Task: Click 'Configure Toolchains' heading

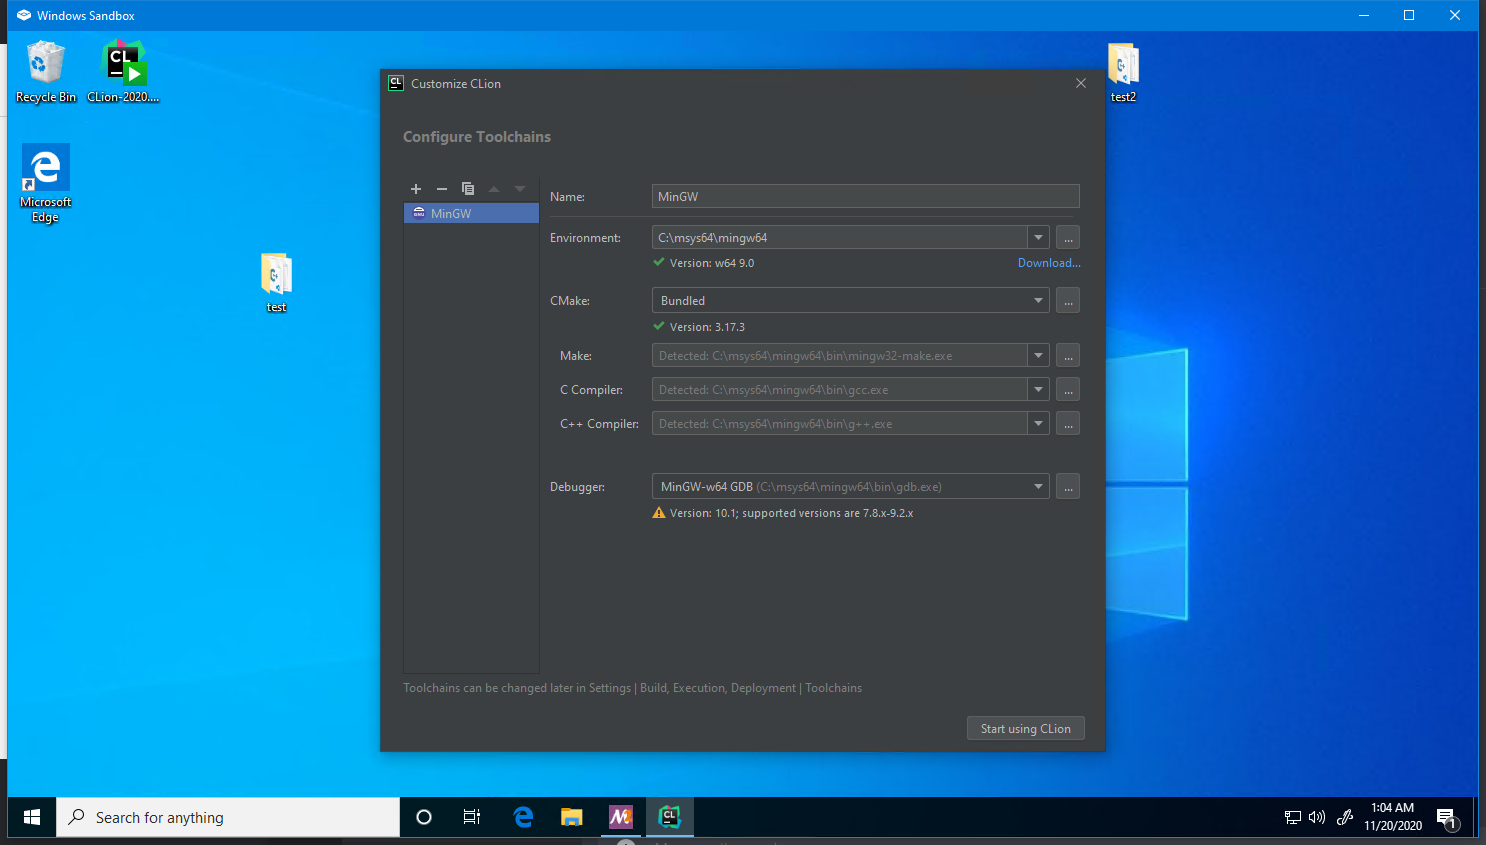Action: [477, 137]
